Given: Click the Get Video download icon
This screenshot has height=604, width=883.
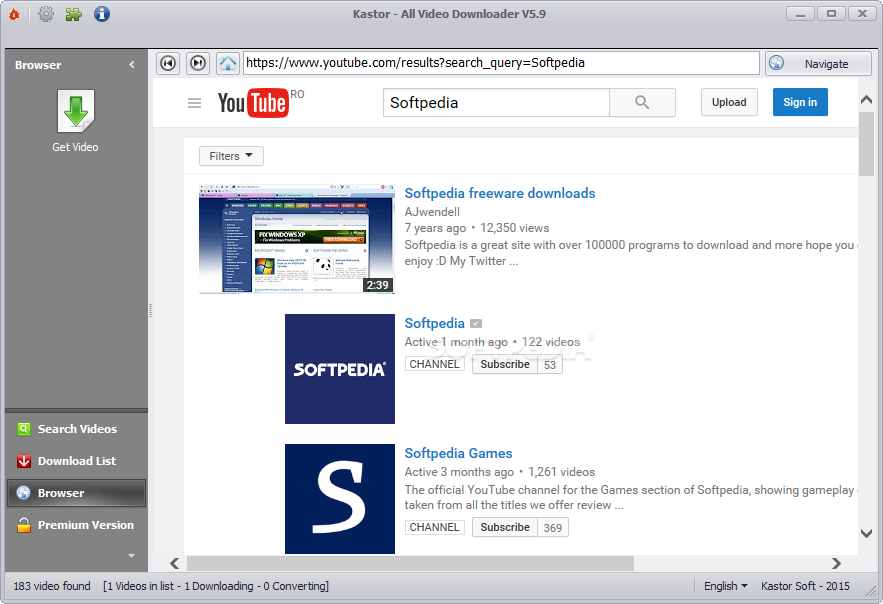Looking at the screenshot, I should 75,111.
